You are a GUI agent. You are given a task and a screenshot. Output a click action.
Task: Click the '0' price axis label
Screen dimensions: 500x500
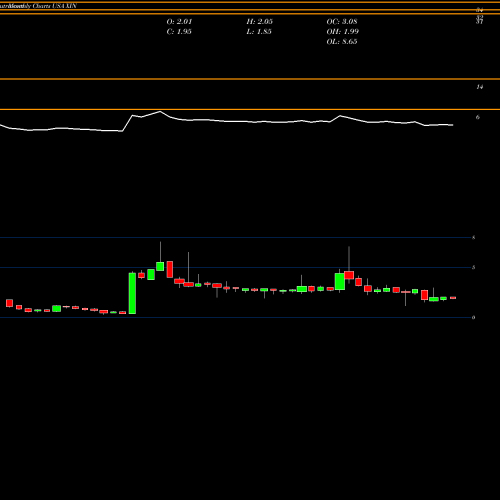[x=473, y=317]
